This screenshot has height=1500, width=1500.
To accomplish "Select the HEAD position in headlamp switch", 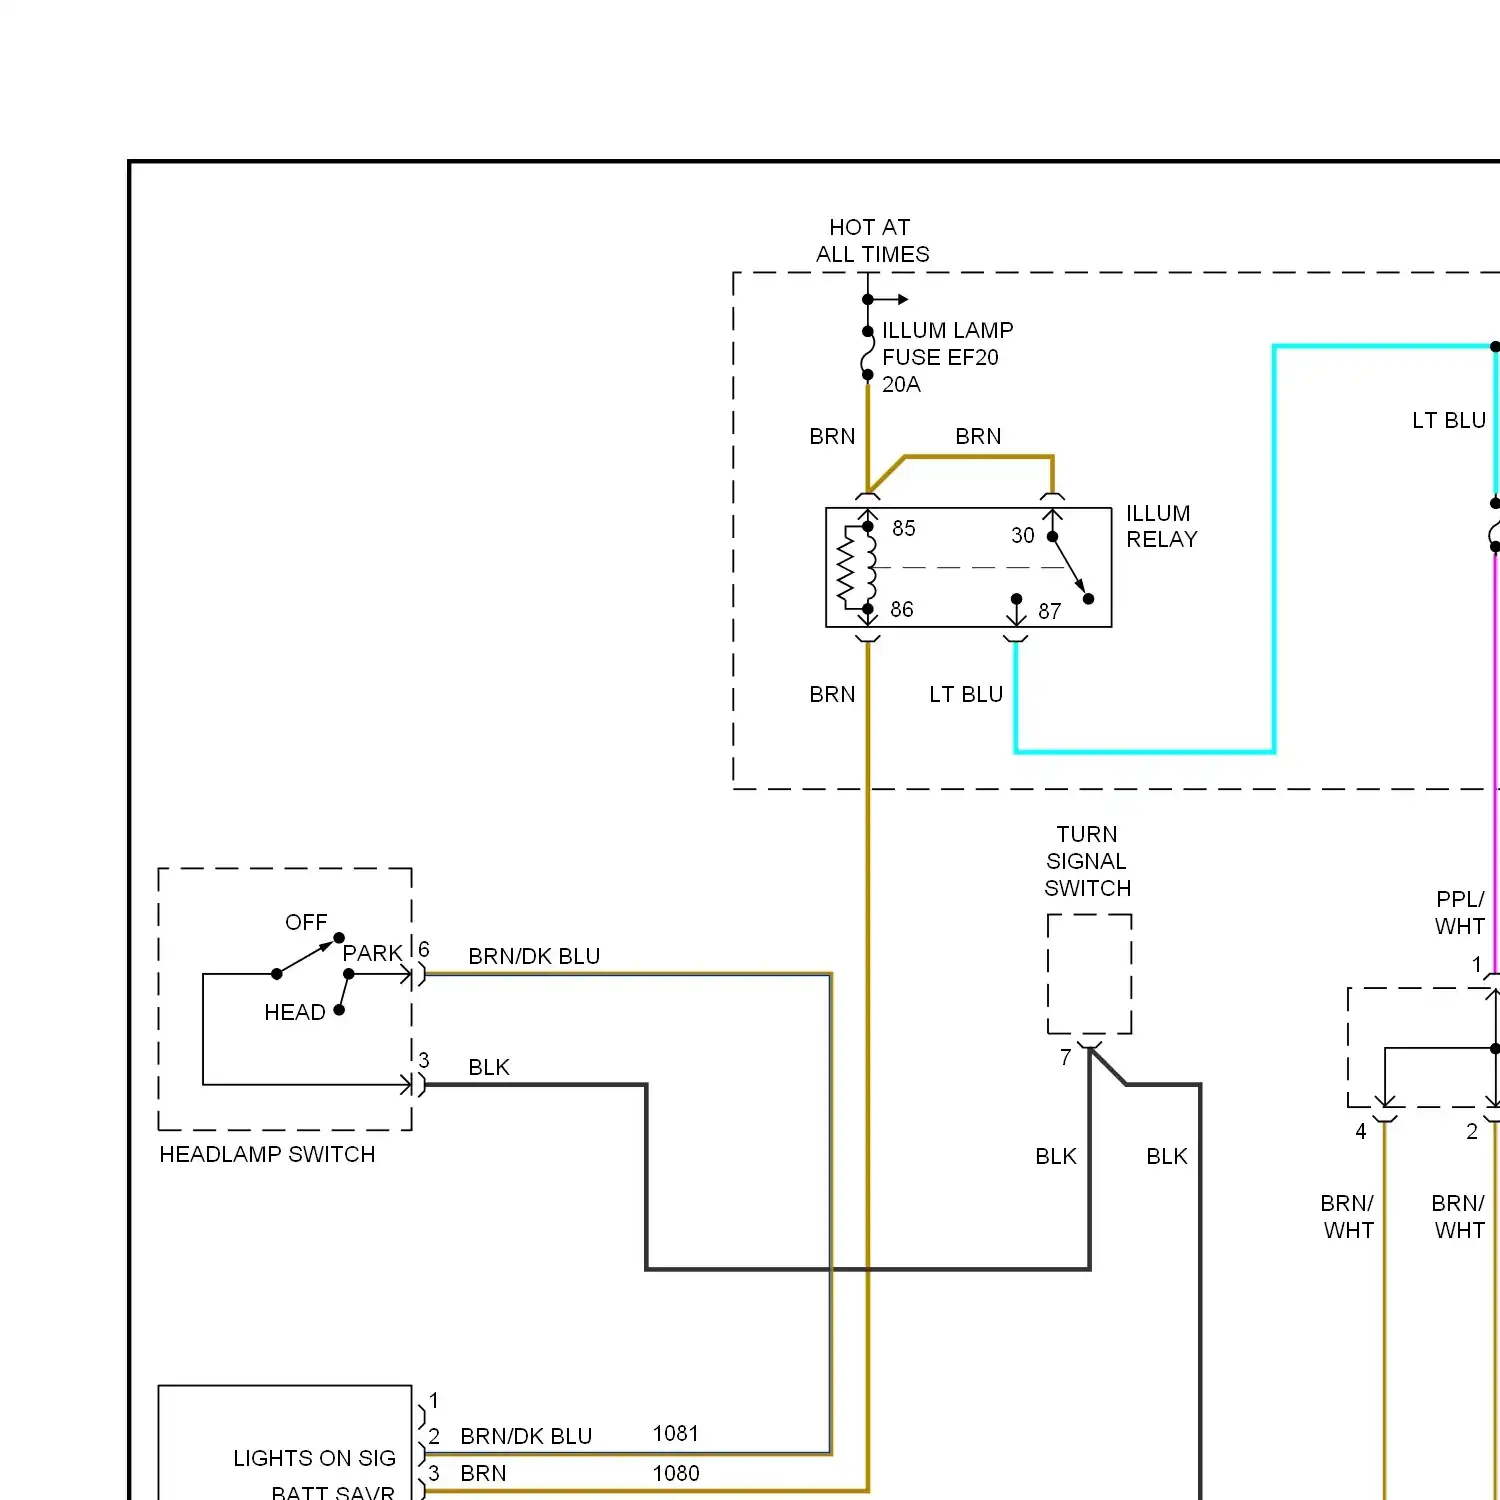I will 294,1013.
